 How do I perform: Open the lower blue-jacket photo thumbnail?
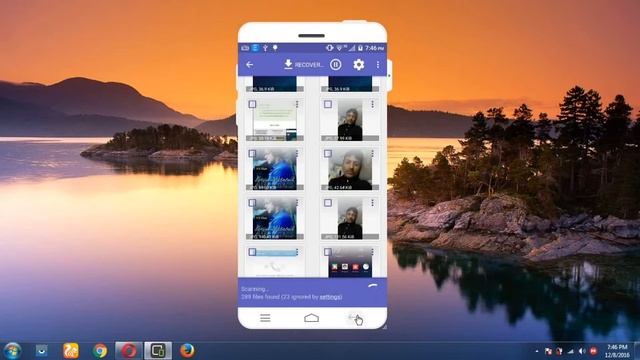click(x=275, y=219)
